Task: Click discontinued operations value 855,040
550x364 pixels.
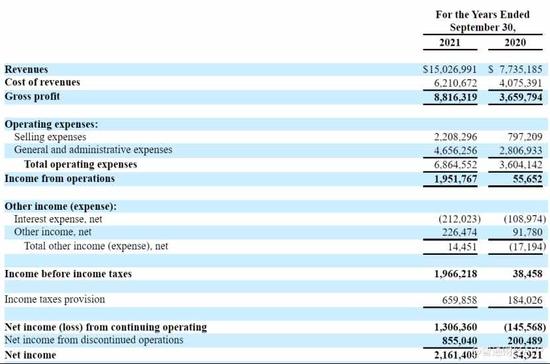Action: 459,341
